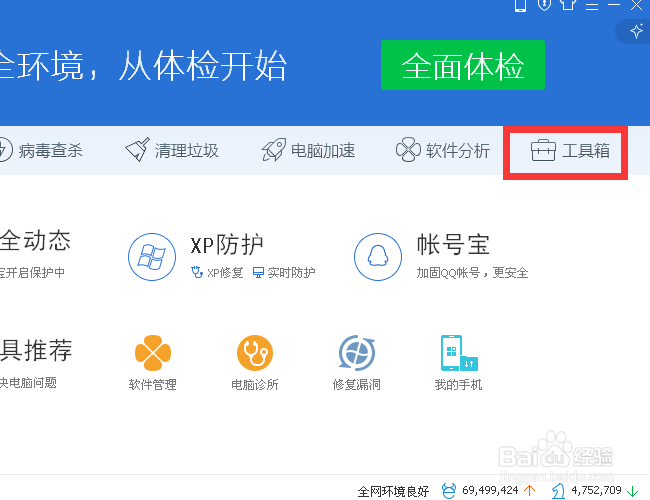Click the 软件管理 label
The height and width of the screenshot is (500, 650).
coord(153,385)
